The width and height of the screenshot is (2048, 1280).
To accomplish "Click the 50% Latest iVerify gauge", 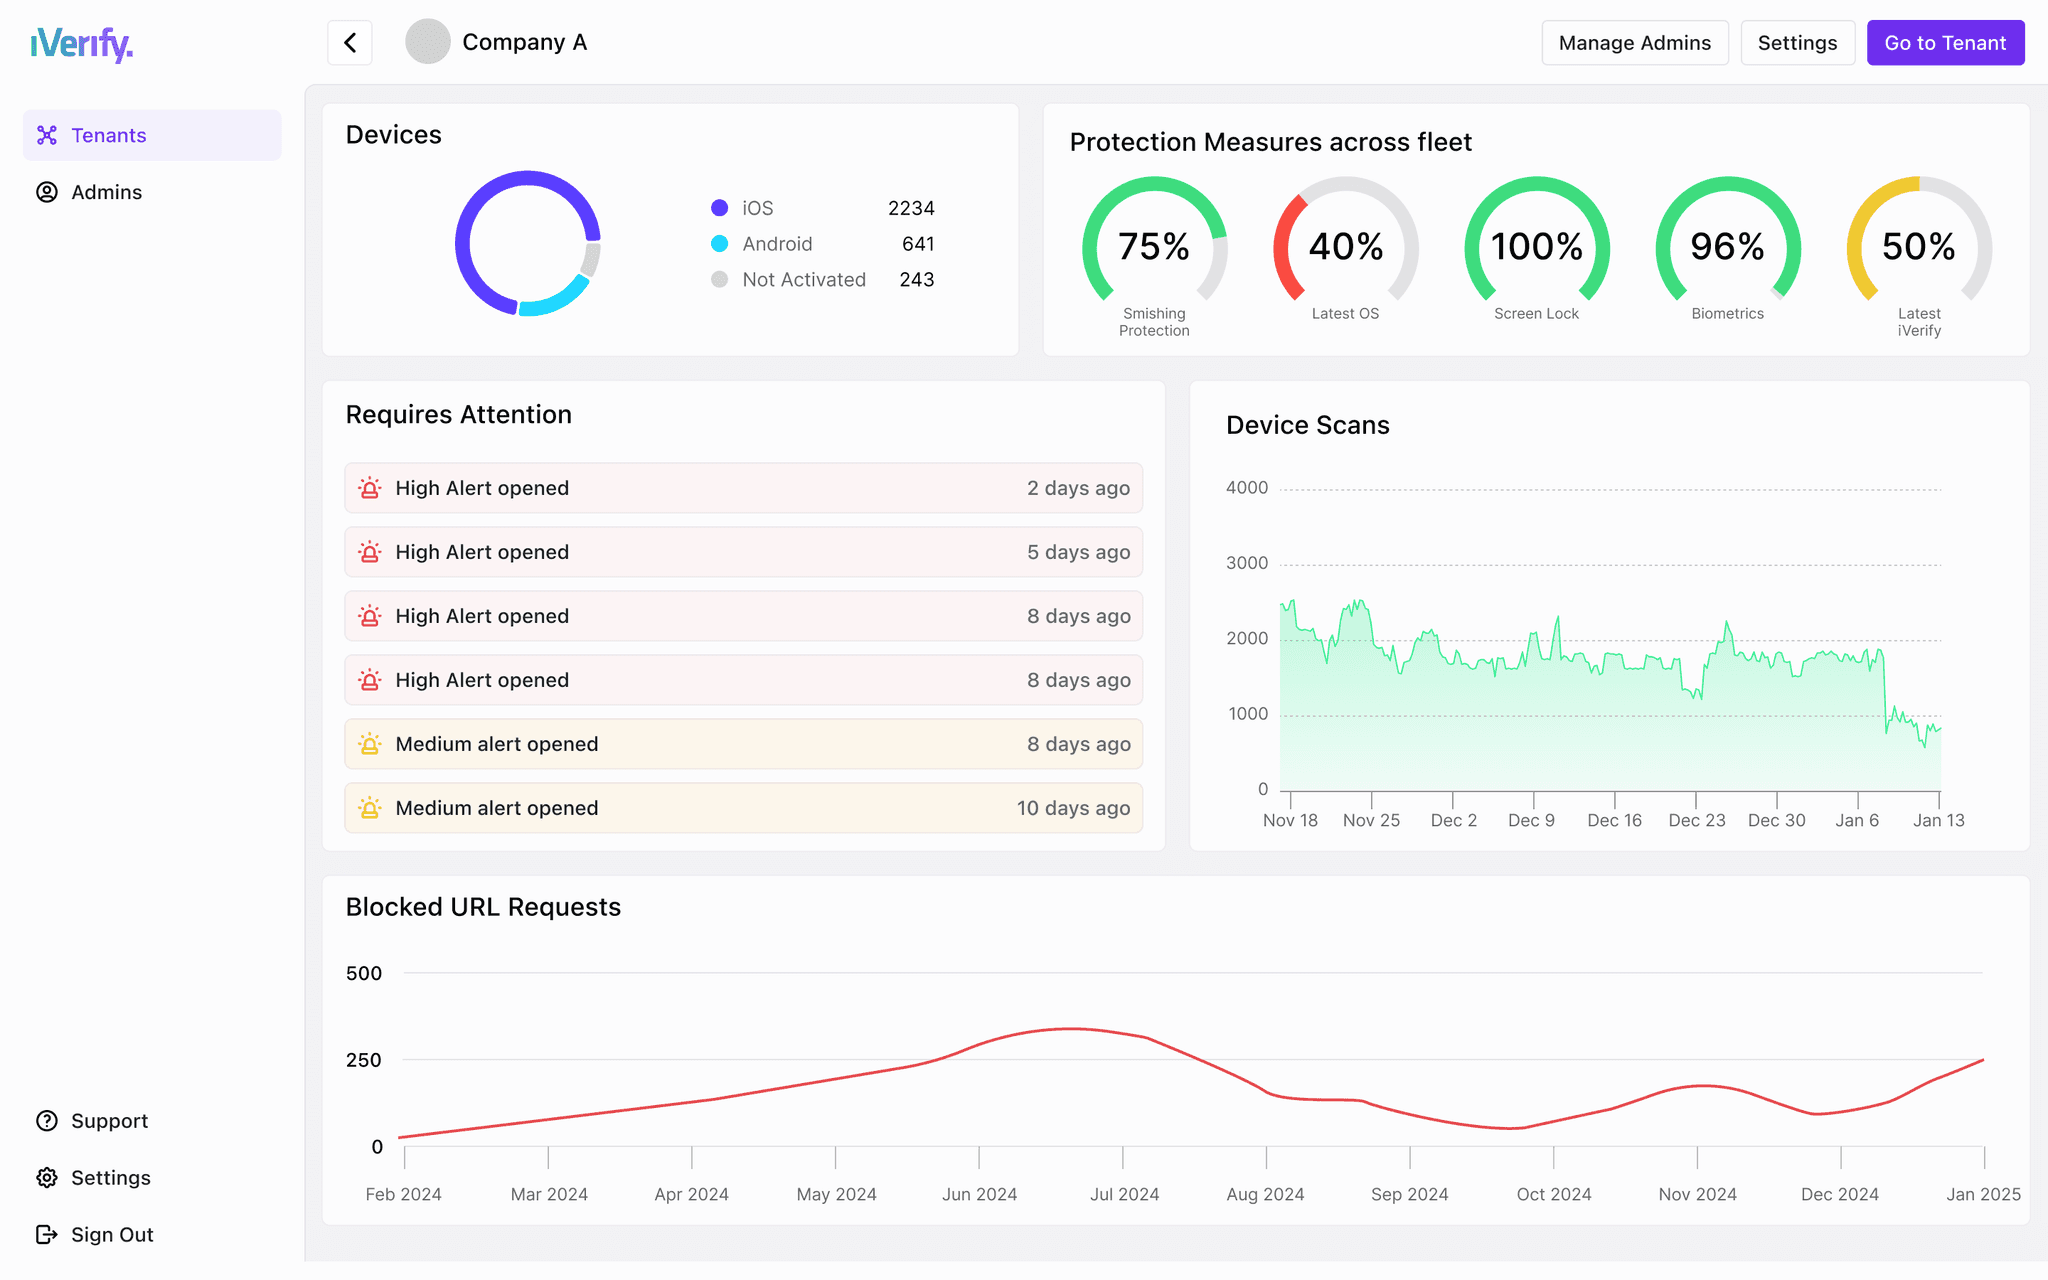I will pyautogui.click(x=1919, y=247).
